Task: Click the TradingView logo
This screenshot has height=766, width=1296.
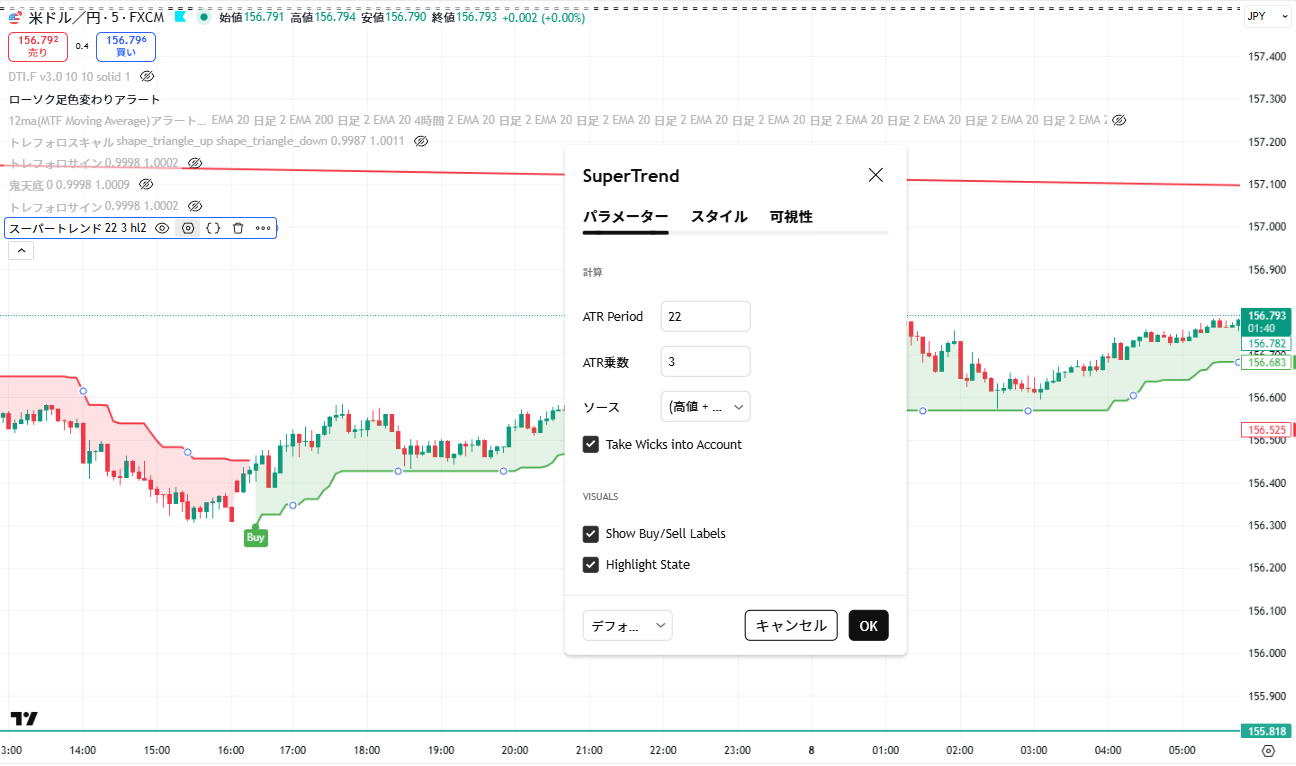Action: [25, 718]
